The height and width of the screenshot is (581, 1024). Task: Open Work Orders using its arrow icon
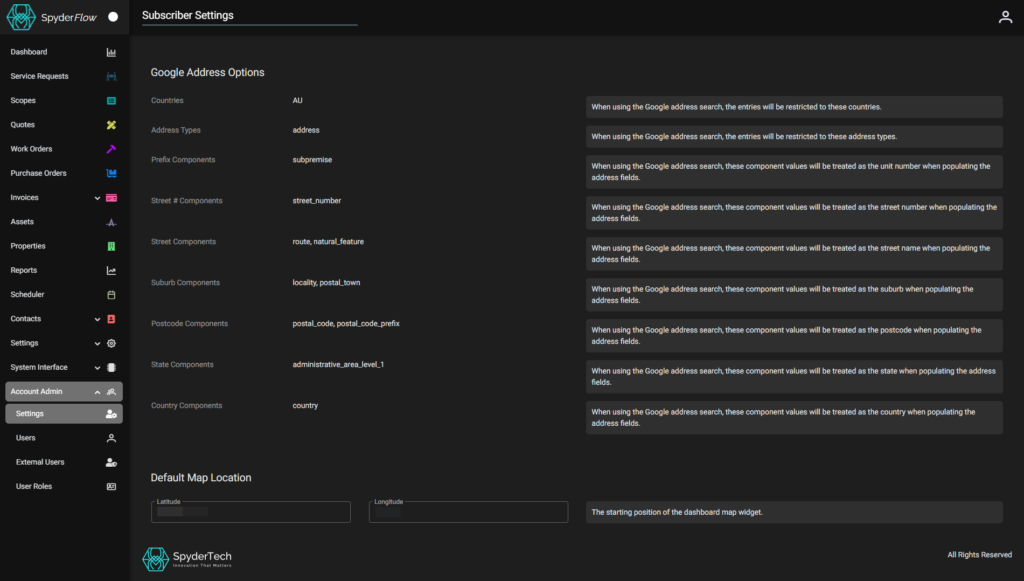pyautogui.click(x=112, y=148)
